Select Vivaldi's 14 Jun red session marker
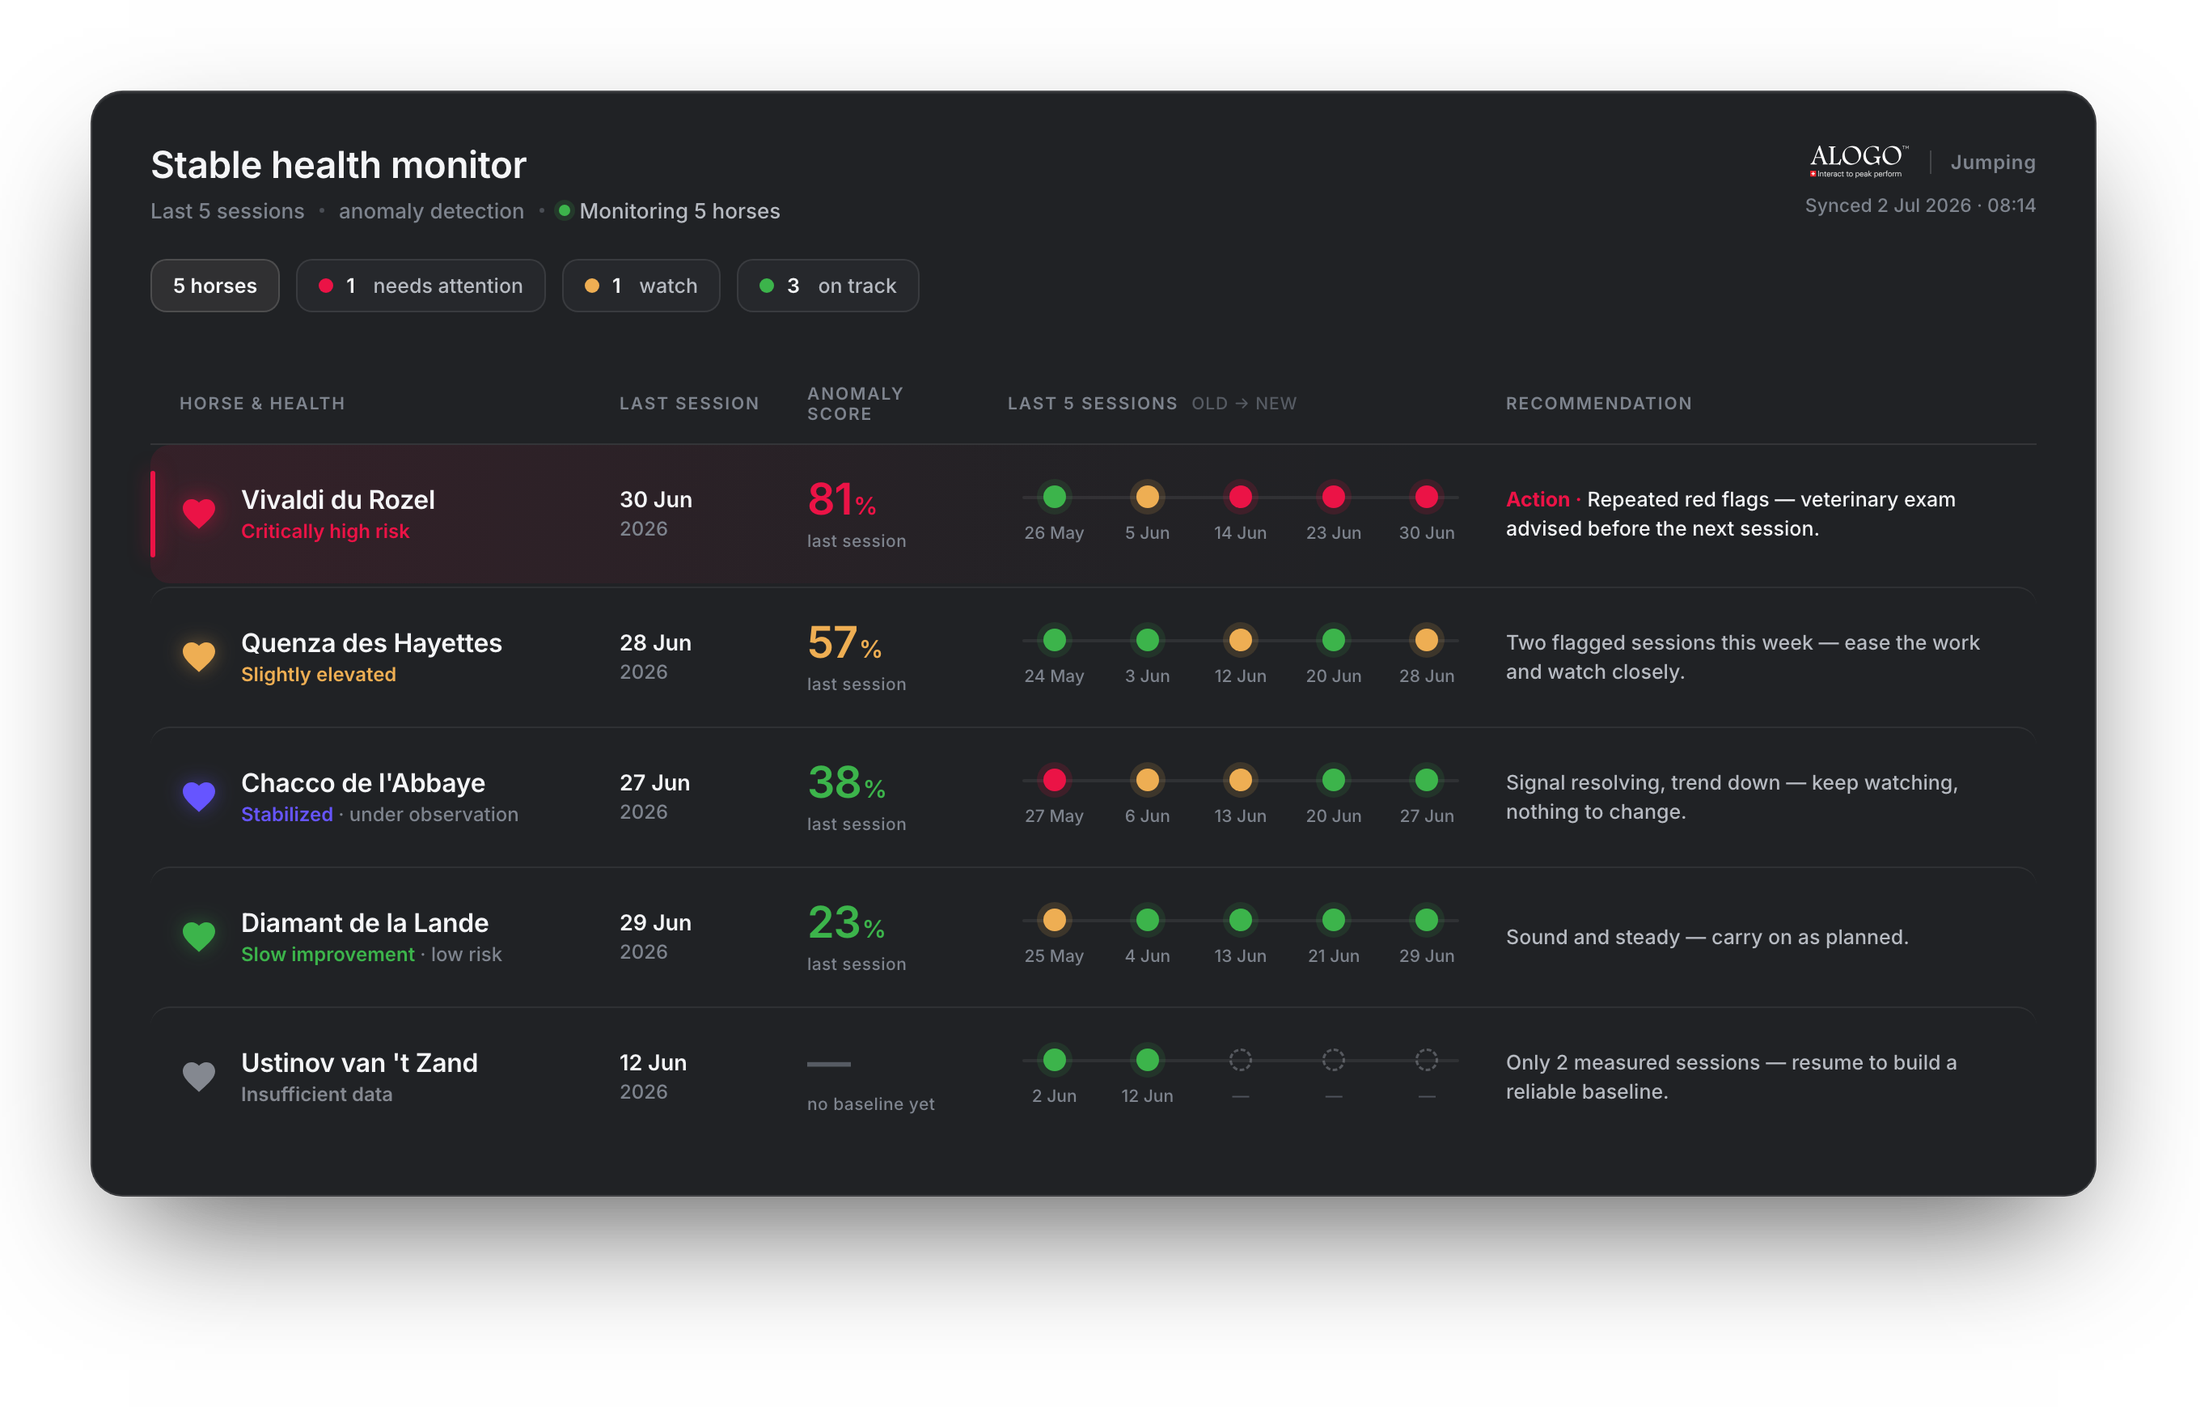 [1240, 497]
